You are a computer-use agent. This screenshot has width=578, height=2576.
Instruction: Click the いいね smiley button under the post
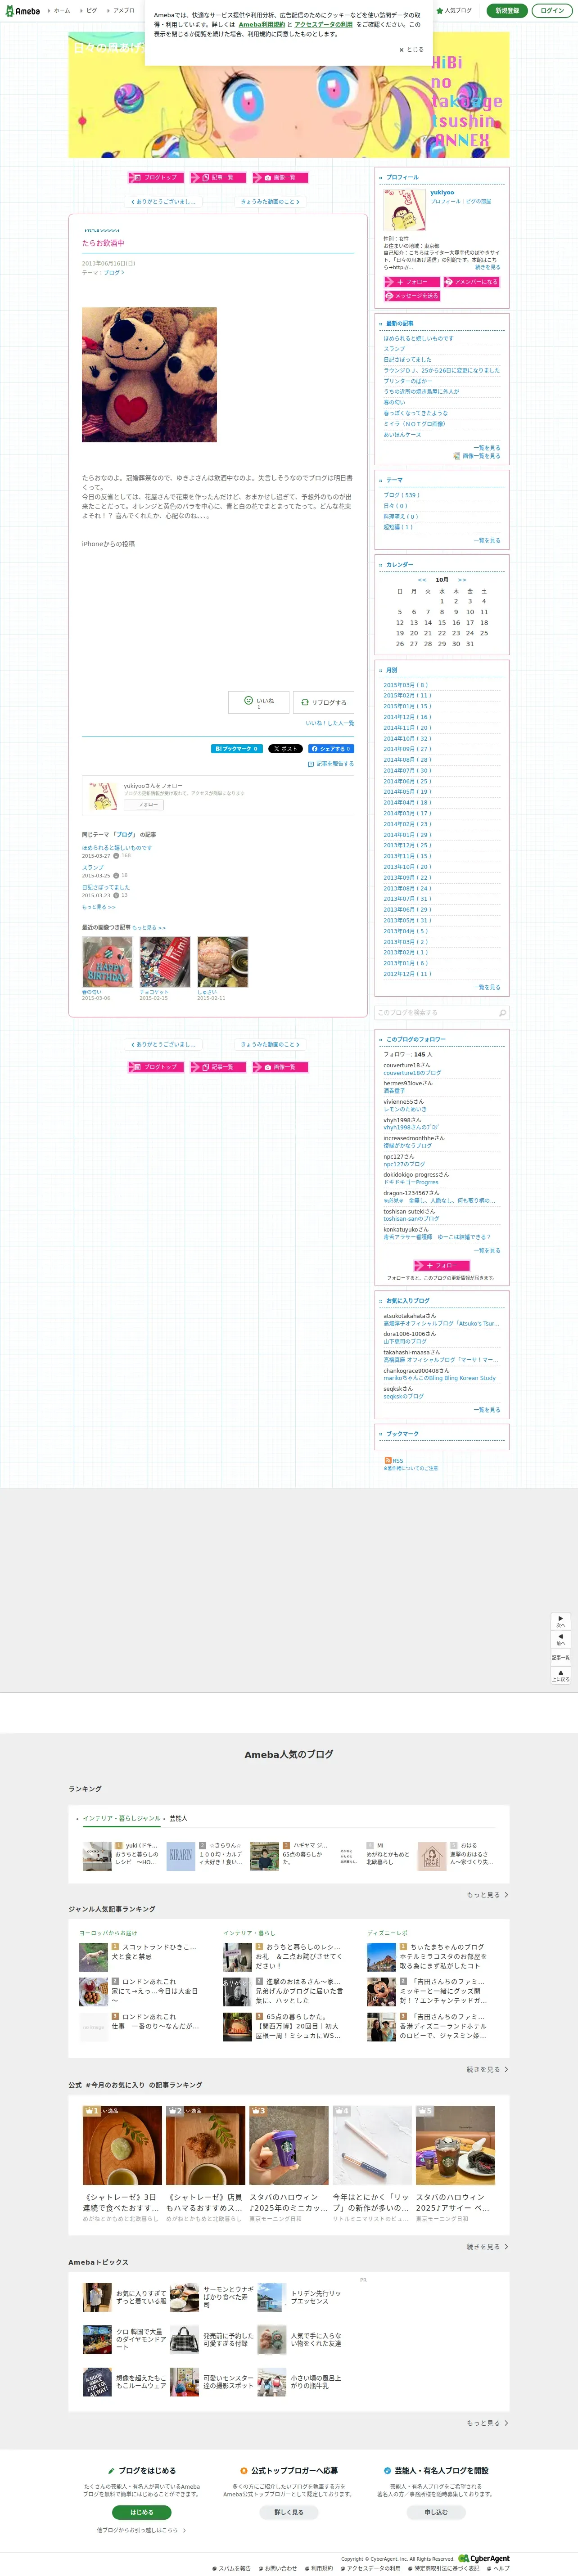[x=259, y=702]
